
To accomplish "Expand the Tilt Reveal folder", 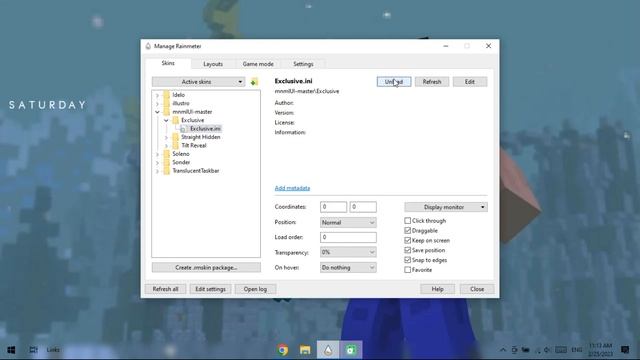I will point(166,146).
